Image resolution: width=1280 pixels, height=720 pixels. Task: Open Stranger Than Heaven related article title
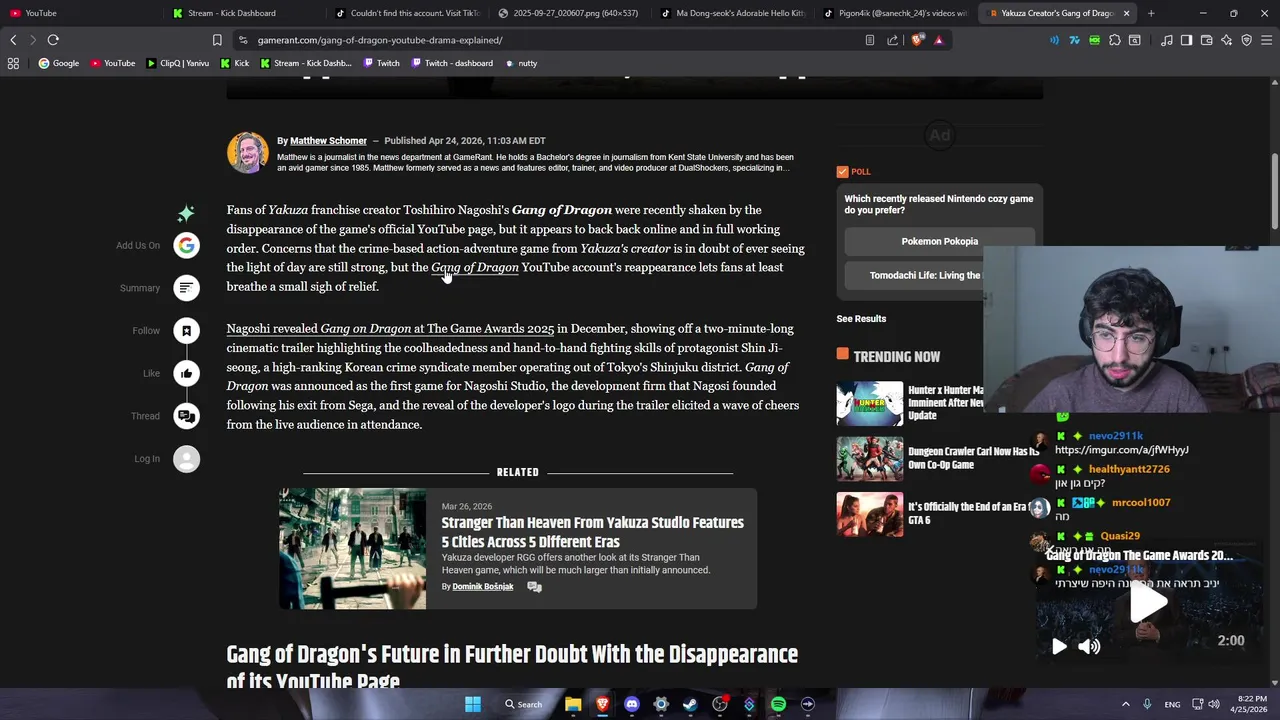click(592, 532)
